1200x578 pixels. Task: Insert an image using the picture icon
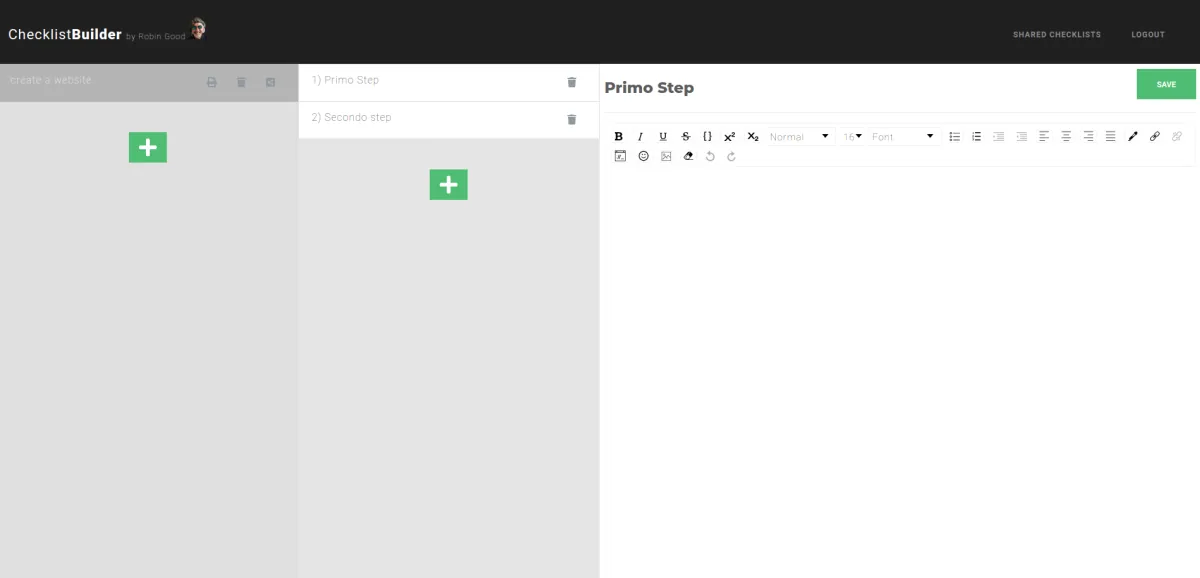(666, 156)
